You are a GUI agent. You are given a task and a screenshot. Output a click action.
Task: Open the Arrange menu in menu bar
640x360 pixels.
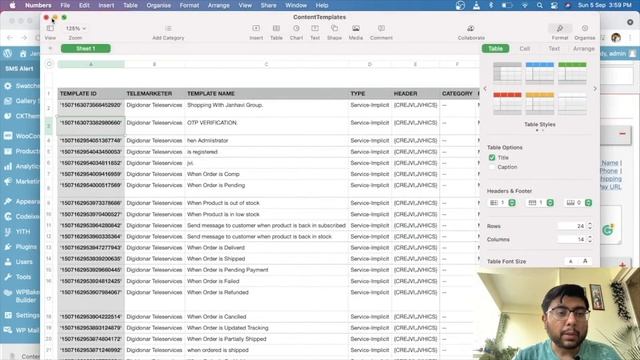pos(218,5)
